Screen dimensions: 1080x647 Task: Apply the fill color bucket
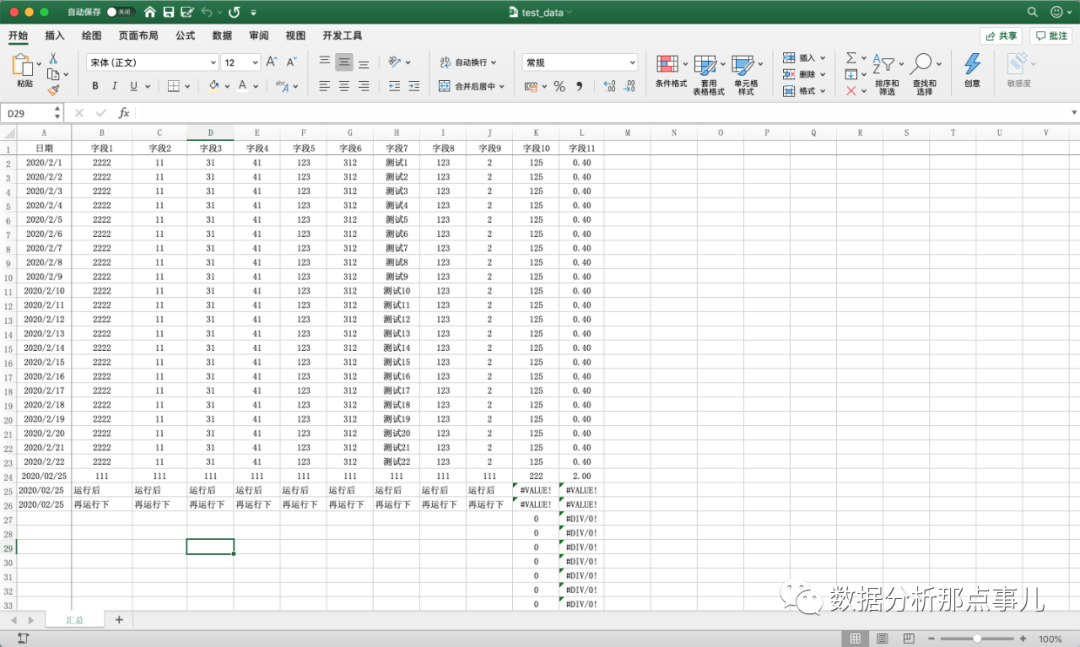pyautogui.click(x=214, y=86)
